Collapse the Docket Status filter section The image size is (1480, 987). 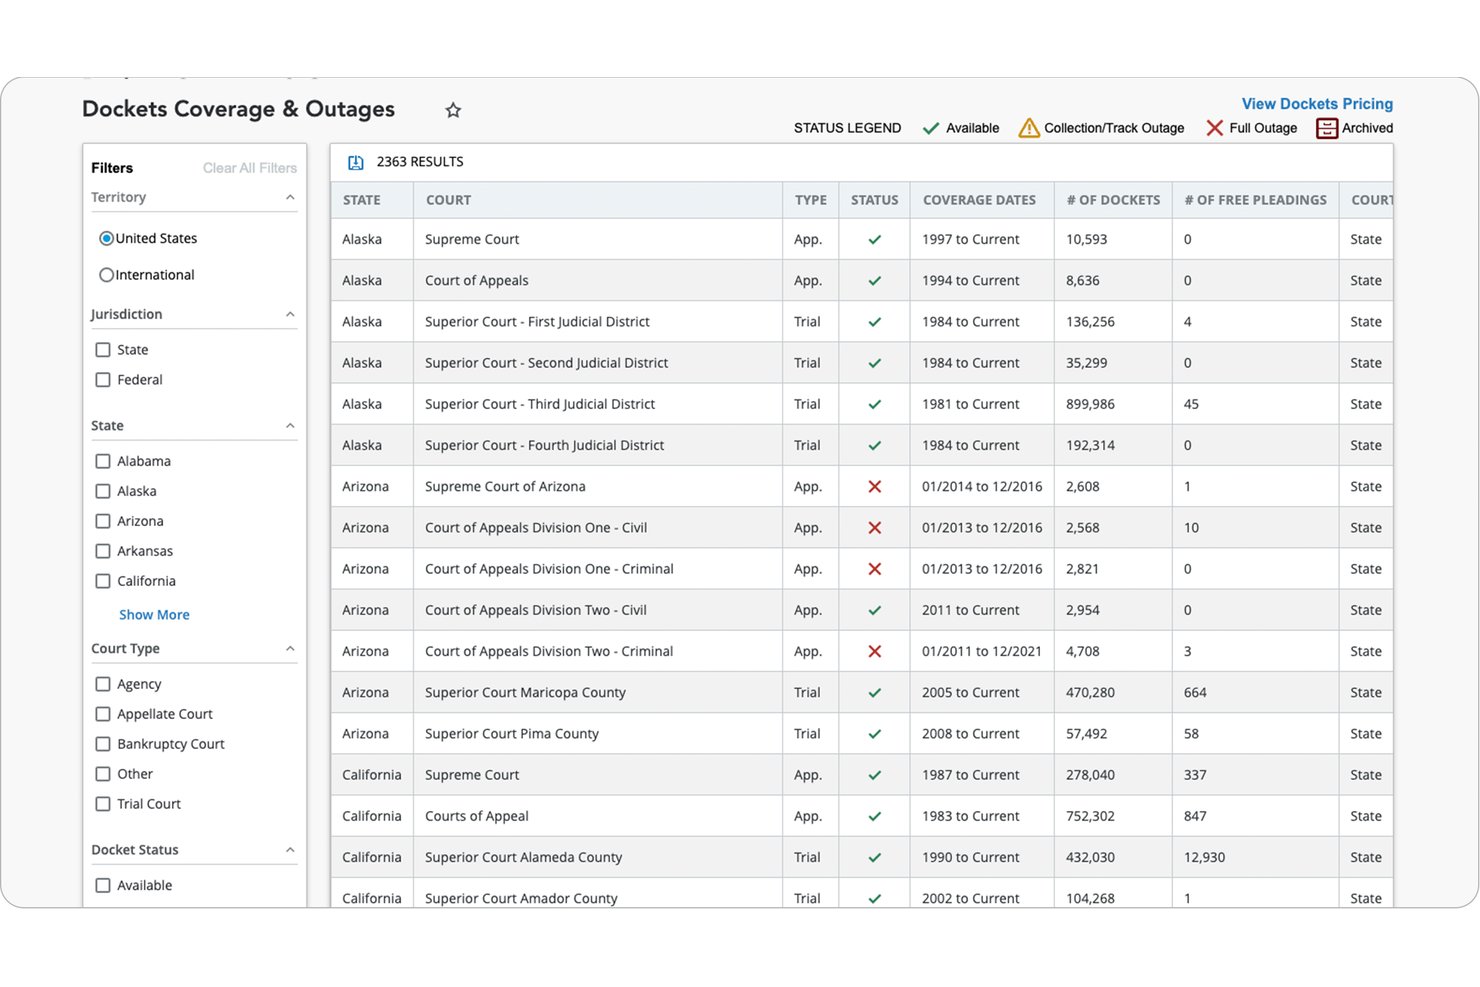coord(290,850)
